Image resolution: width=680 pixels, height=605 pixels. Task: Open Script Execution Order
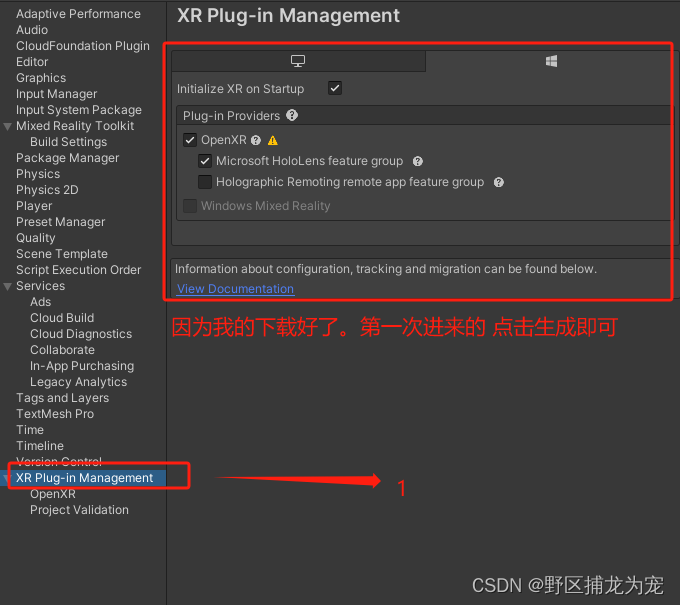click(x=78, y=270)
